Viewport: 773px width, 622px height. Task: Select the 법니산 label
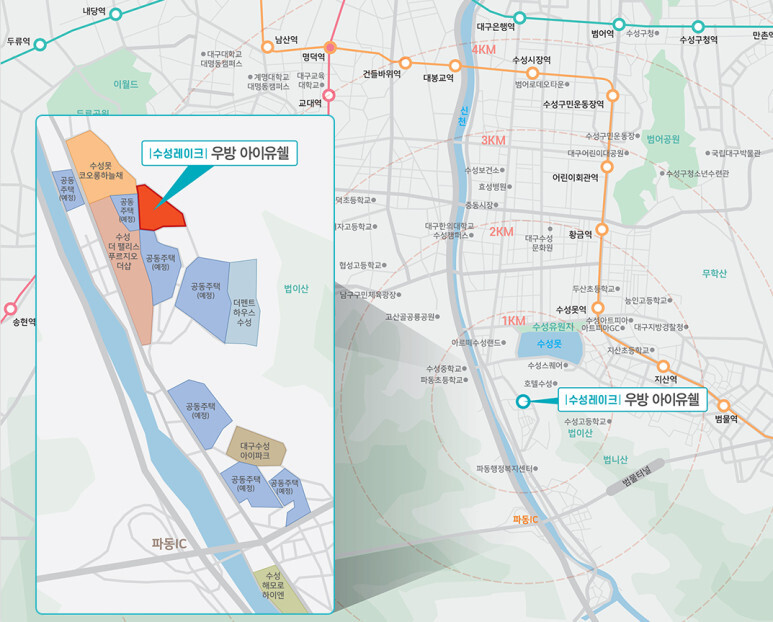pos(615,460)
